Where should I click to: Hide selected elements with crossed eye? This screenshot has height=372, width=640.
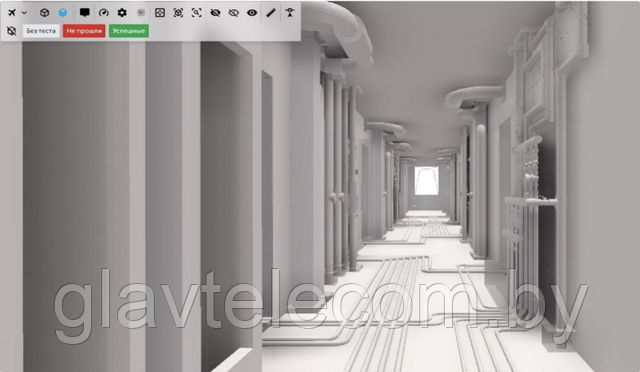coord(215,13)
